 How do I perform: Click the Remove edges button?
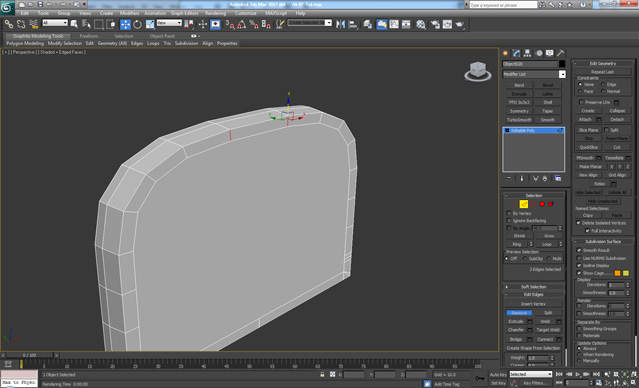pos(519,313)
